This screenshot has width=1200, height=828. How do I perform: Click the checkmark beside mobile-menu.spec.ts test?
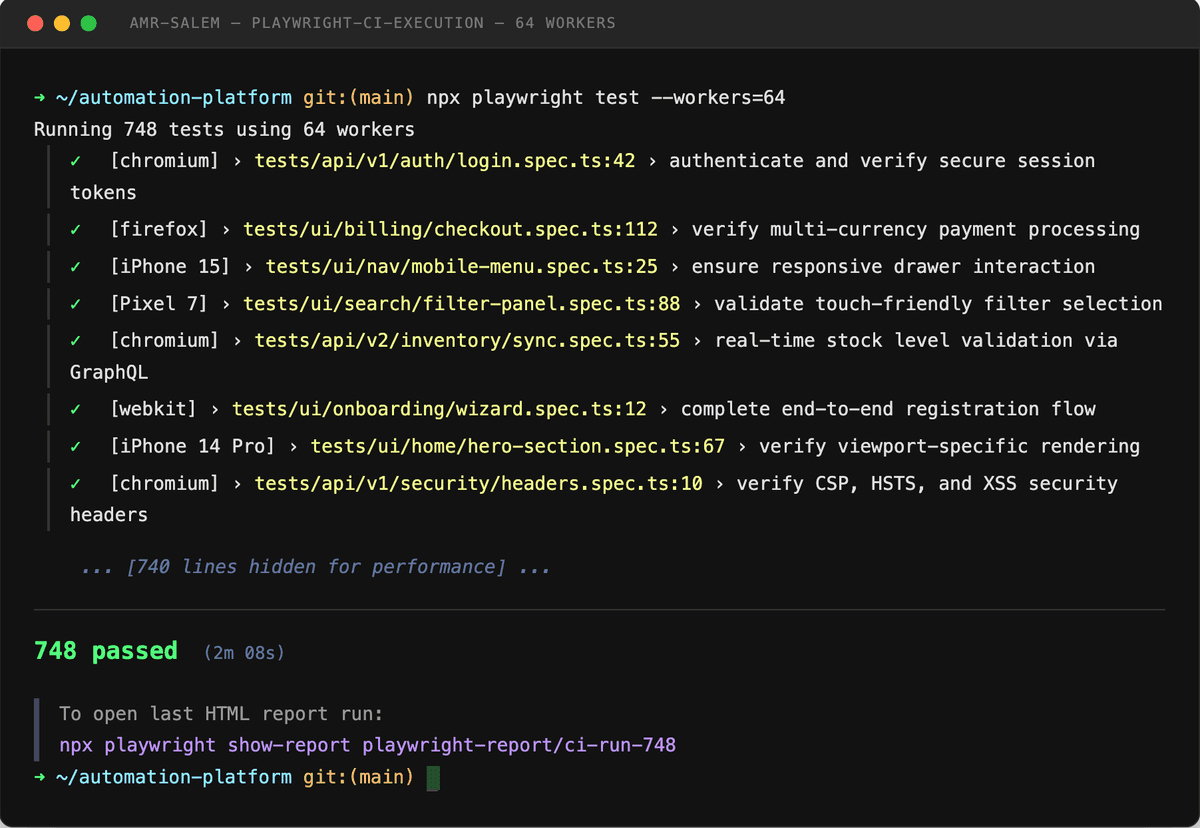[x=76, y=267]
